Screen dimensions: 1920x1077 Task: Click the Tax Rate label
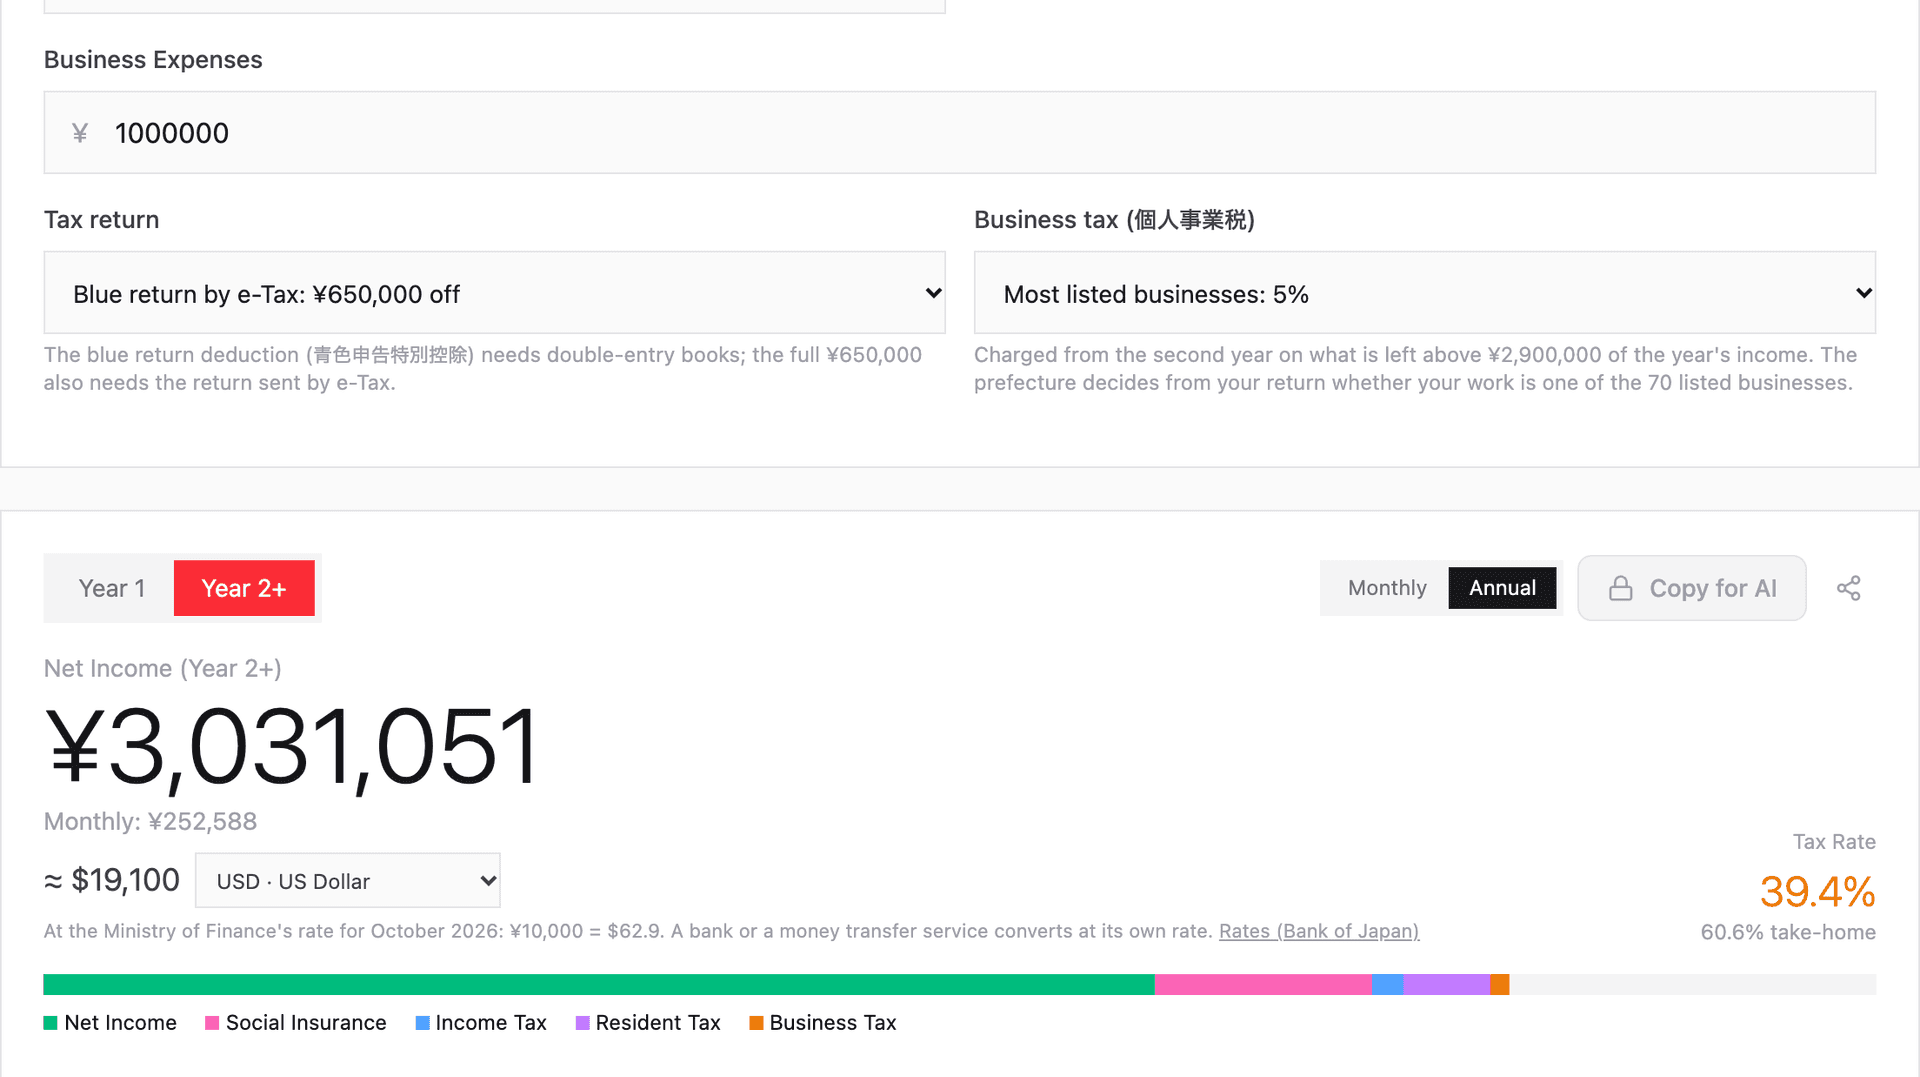pos(1834,842)
